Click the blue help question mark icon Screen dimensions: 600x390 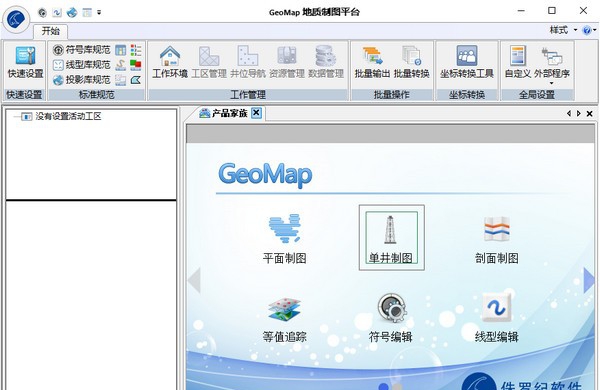(587, 30)
